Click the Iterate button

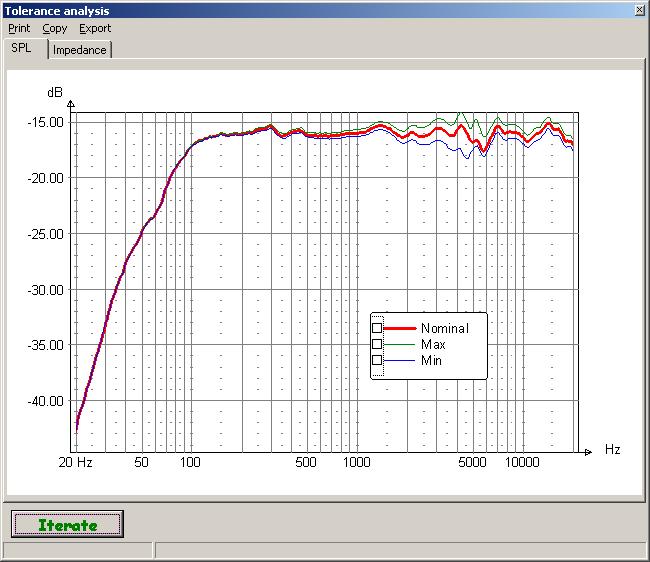(x=67, y=525)
